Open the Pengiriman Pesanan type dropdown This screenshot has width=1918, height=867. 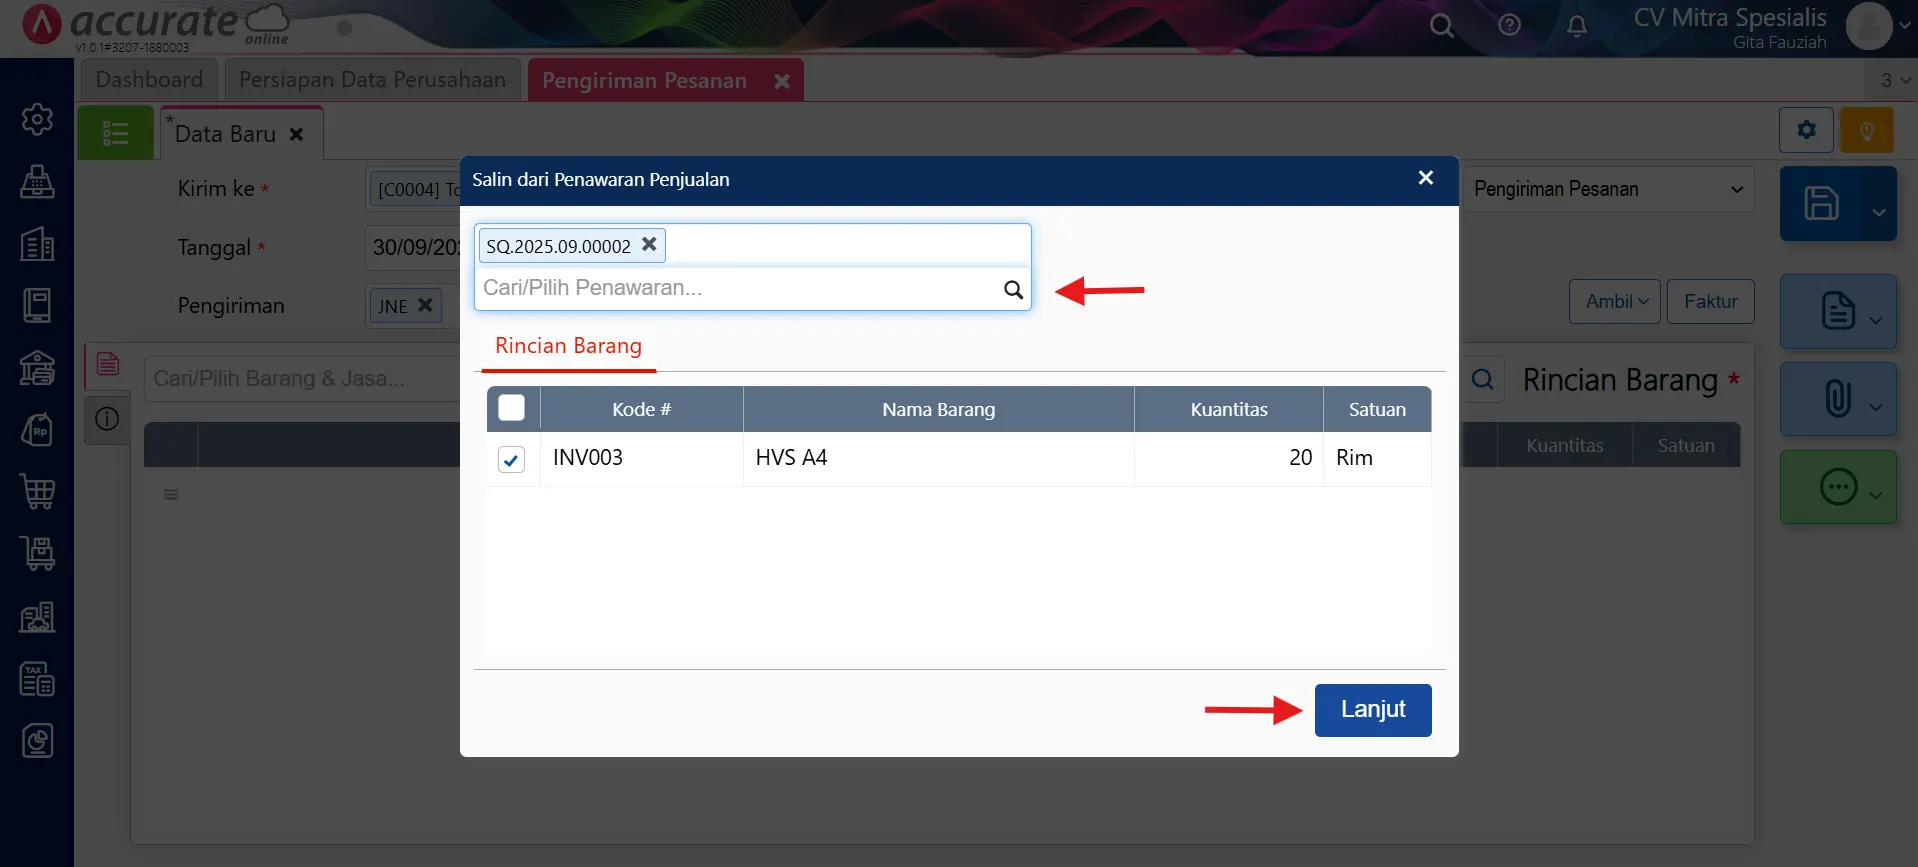point(1608,189)
